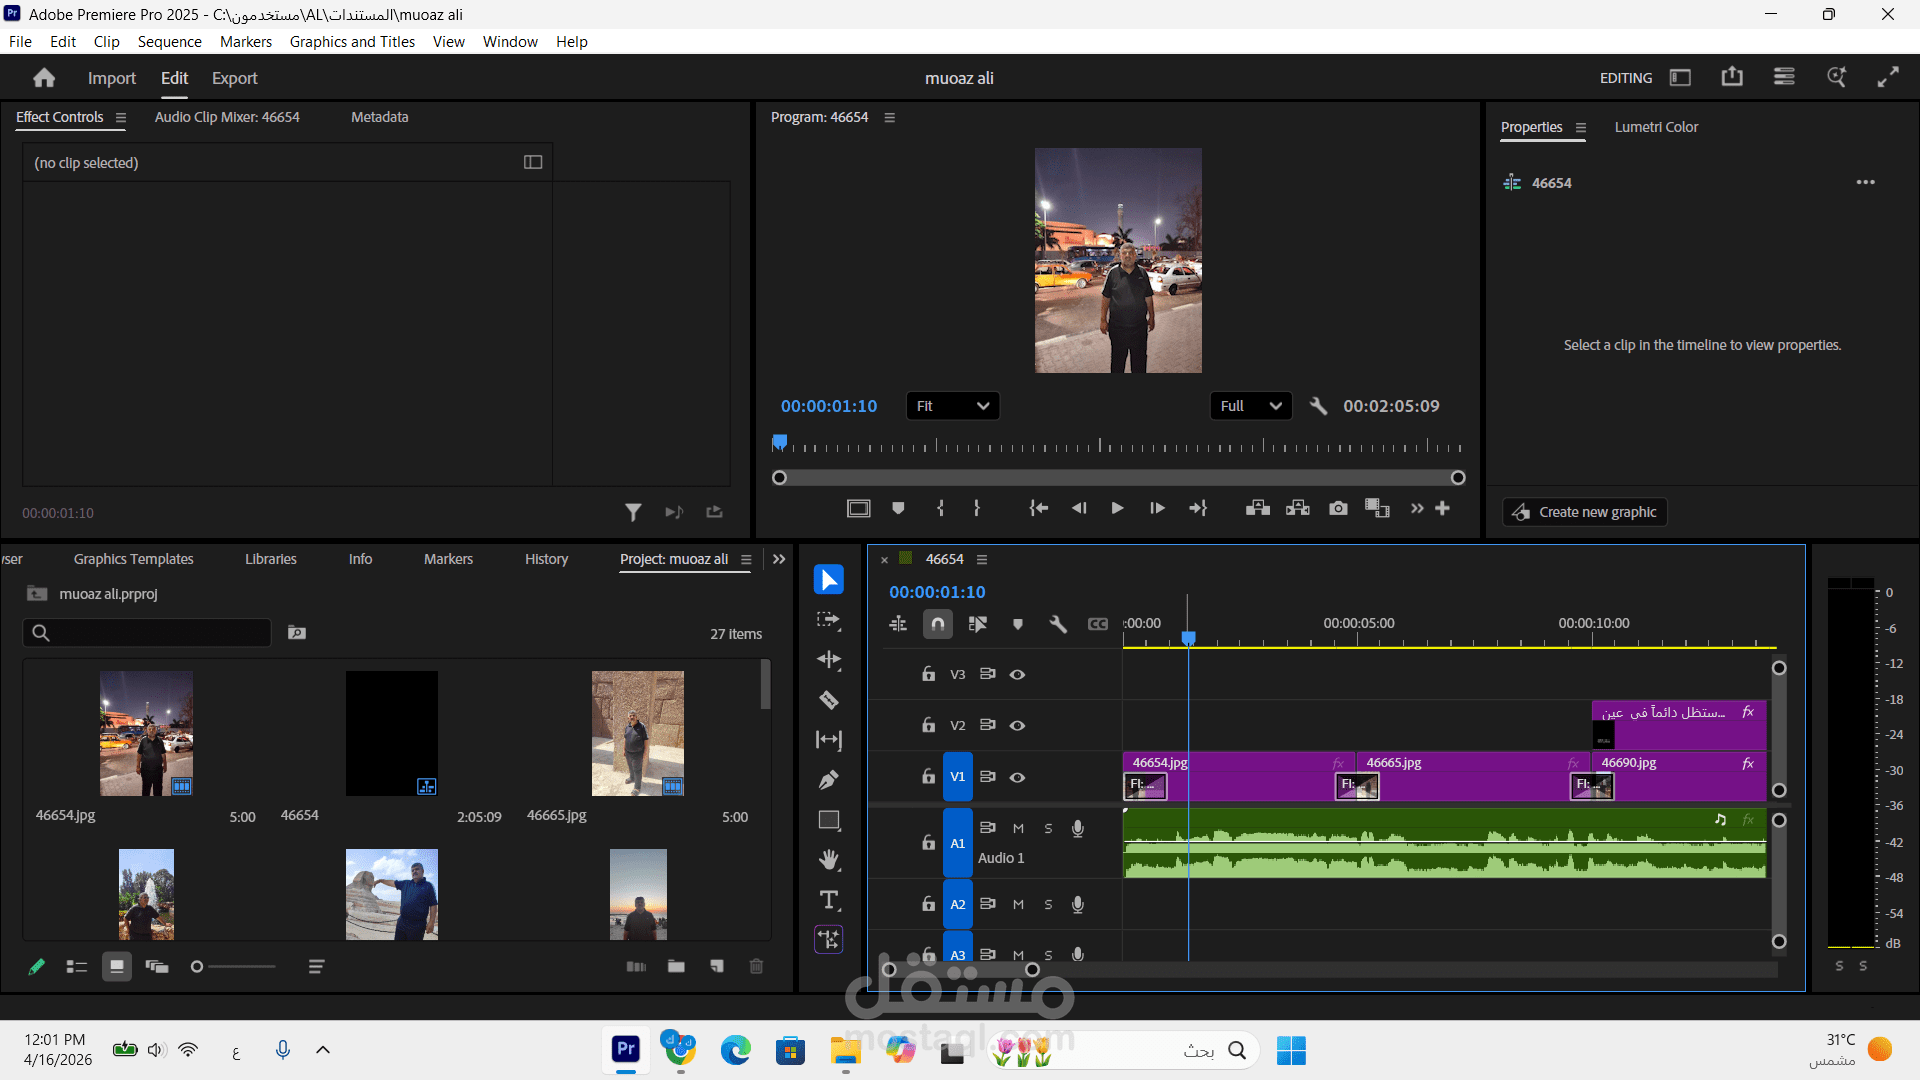This screenshot has width=1920, height=1080.
Task: Select the Slip tool
Action: [828, 740]
